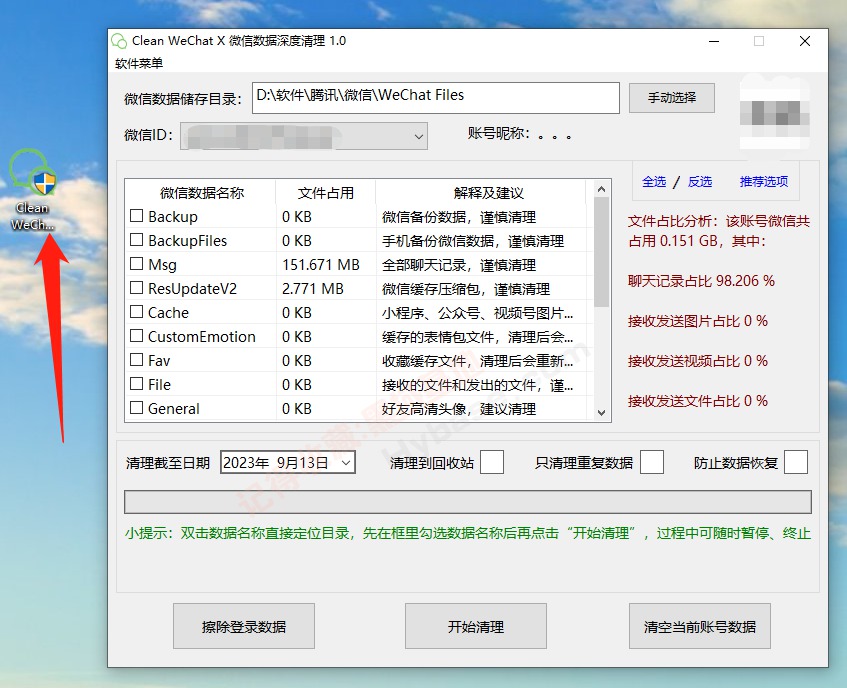Check the BackupFiles checkbox
Image resolution: width=847 pixels, height=688 pixels.
[x=137, y=240]
